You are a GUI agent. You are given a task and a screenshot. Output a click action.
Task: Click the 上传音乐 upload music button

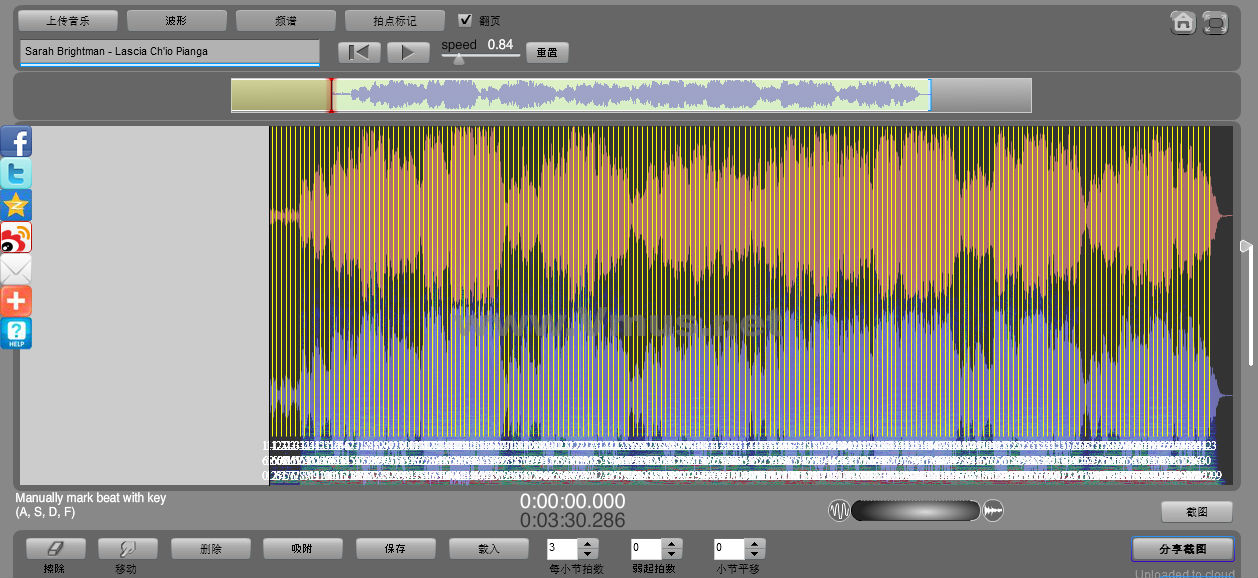68,20
